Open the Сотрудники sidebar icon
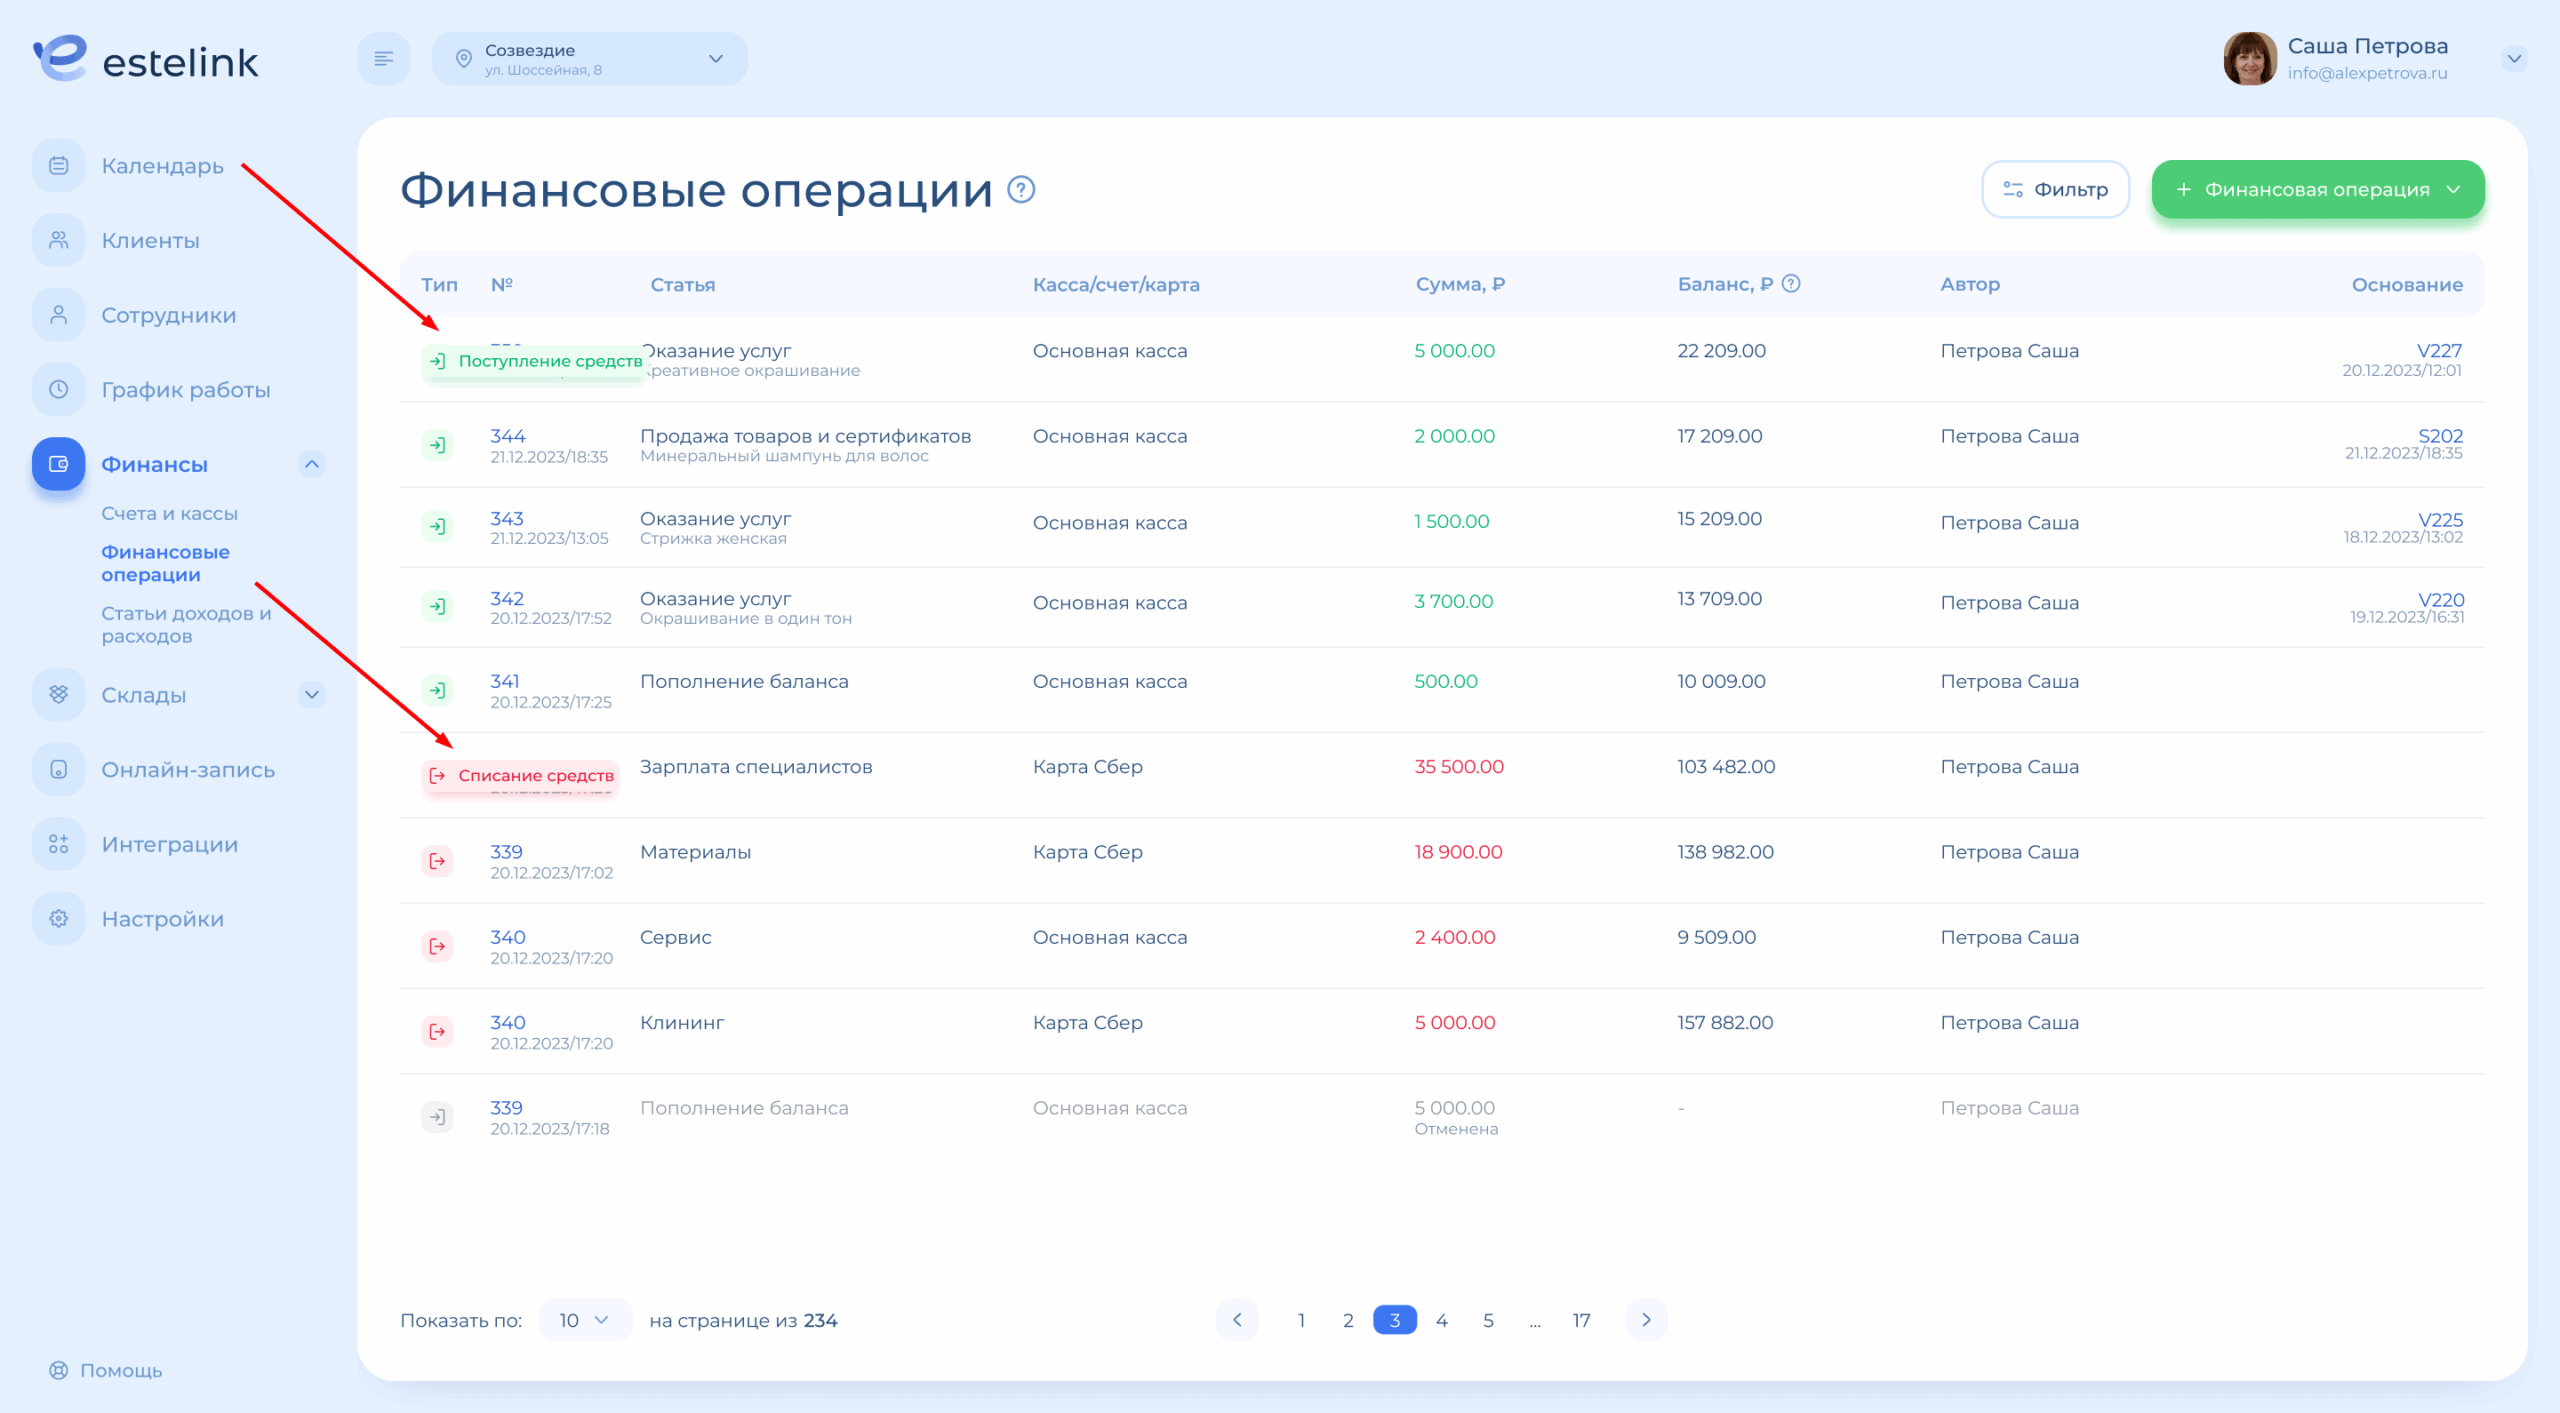 [59, 315]
